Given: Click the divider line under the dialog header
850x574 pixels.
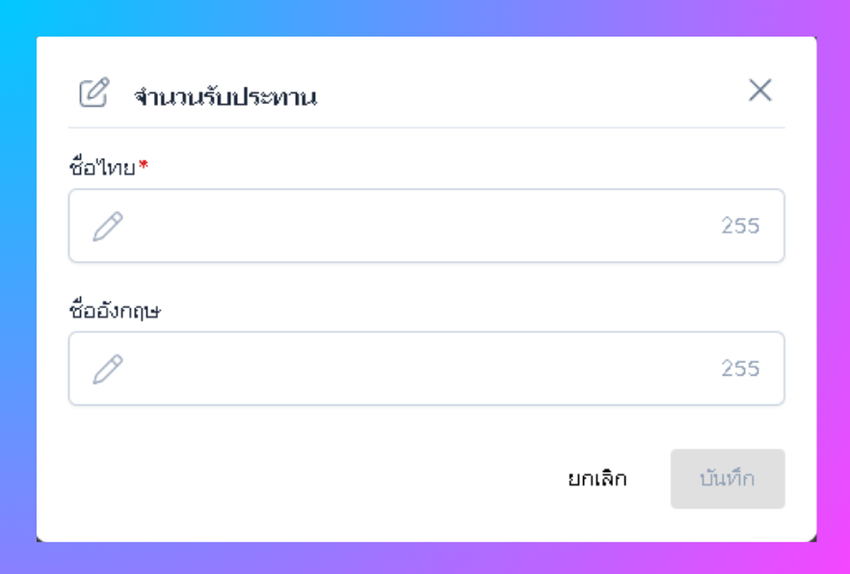Looking at the screenshot, I should tap(426, 128).
